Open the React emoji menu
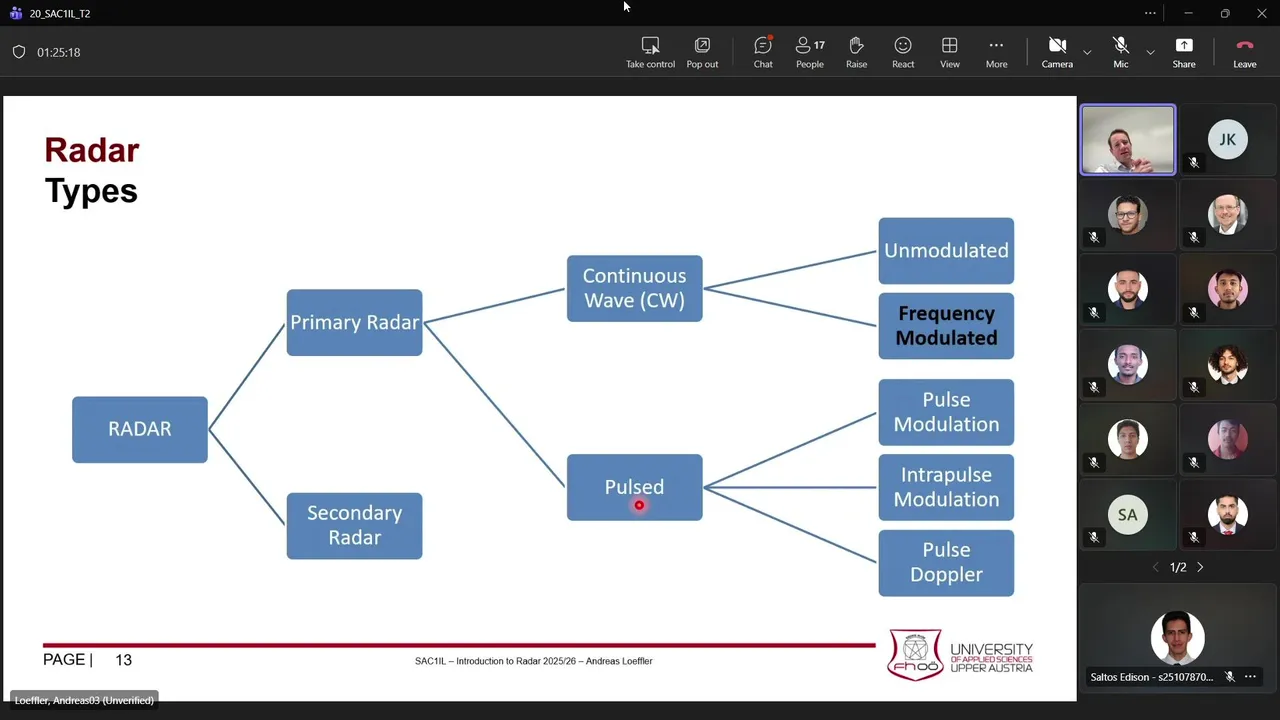Image resolution: width=1280 pixels, height=720 pixels. pyautogui.click(x=903, y=52)
